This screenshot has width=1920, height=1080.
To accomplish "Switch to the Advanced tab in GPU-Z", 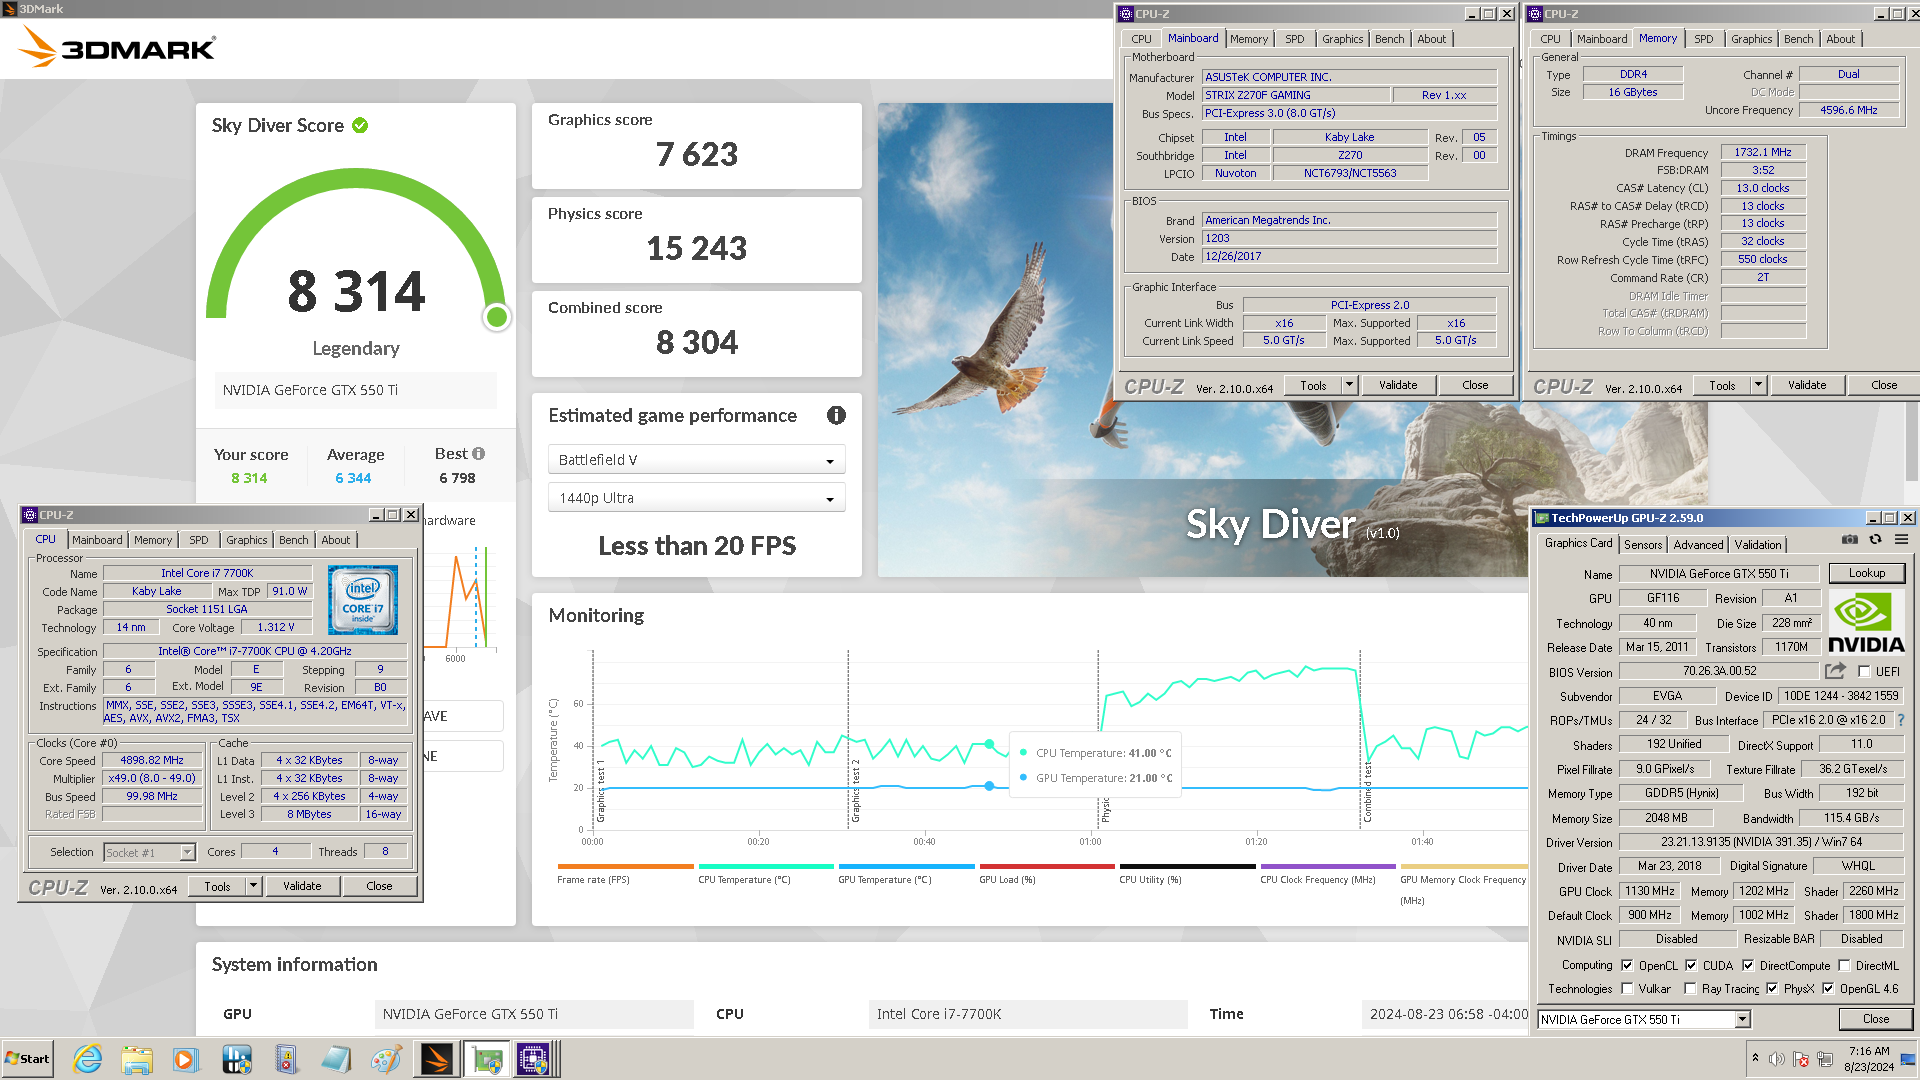I will (x=1699, y=544).
